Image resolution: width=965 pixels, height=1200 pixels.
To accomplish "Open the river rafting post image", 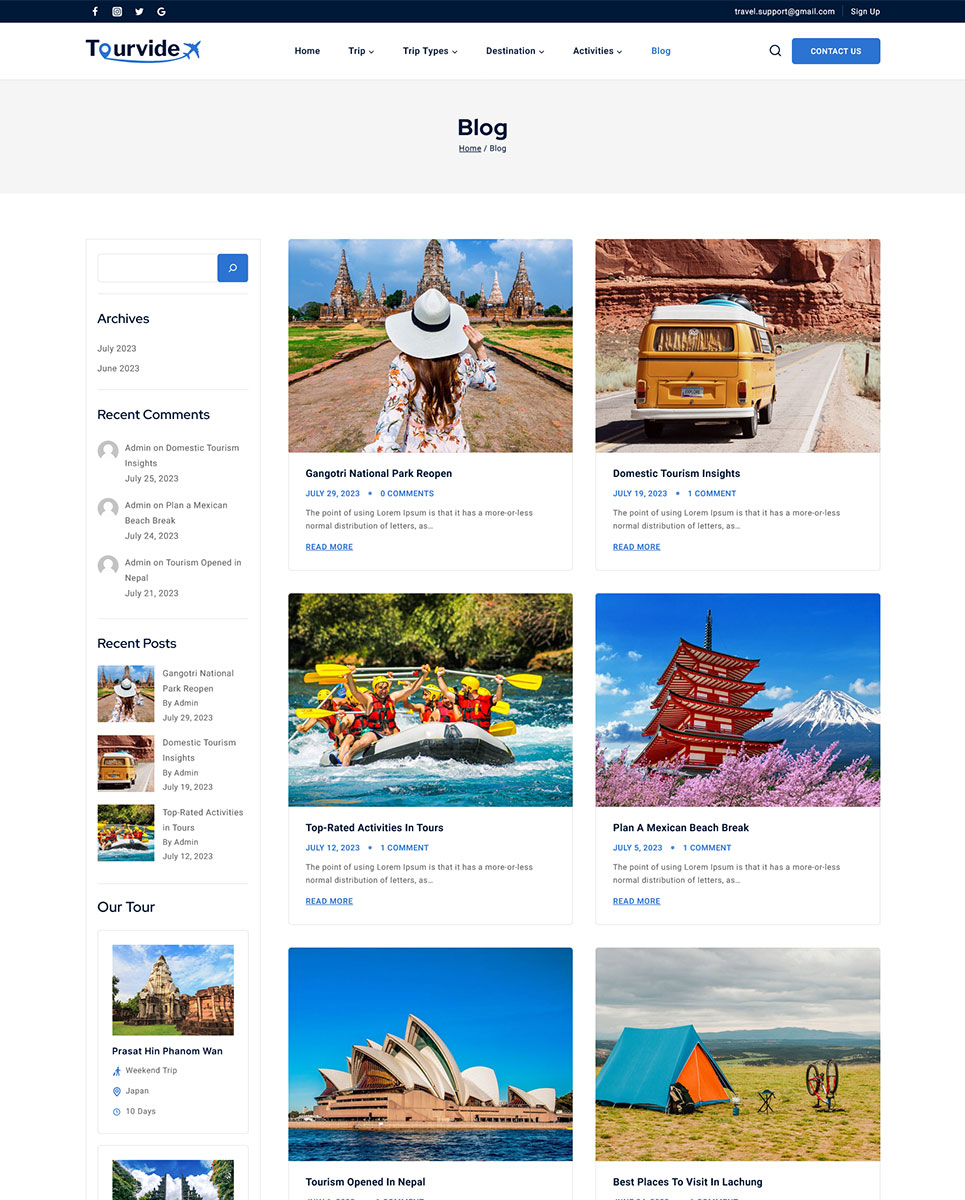I will [x=430, y=700].
